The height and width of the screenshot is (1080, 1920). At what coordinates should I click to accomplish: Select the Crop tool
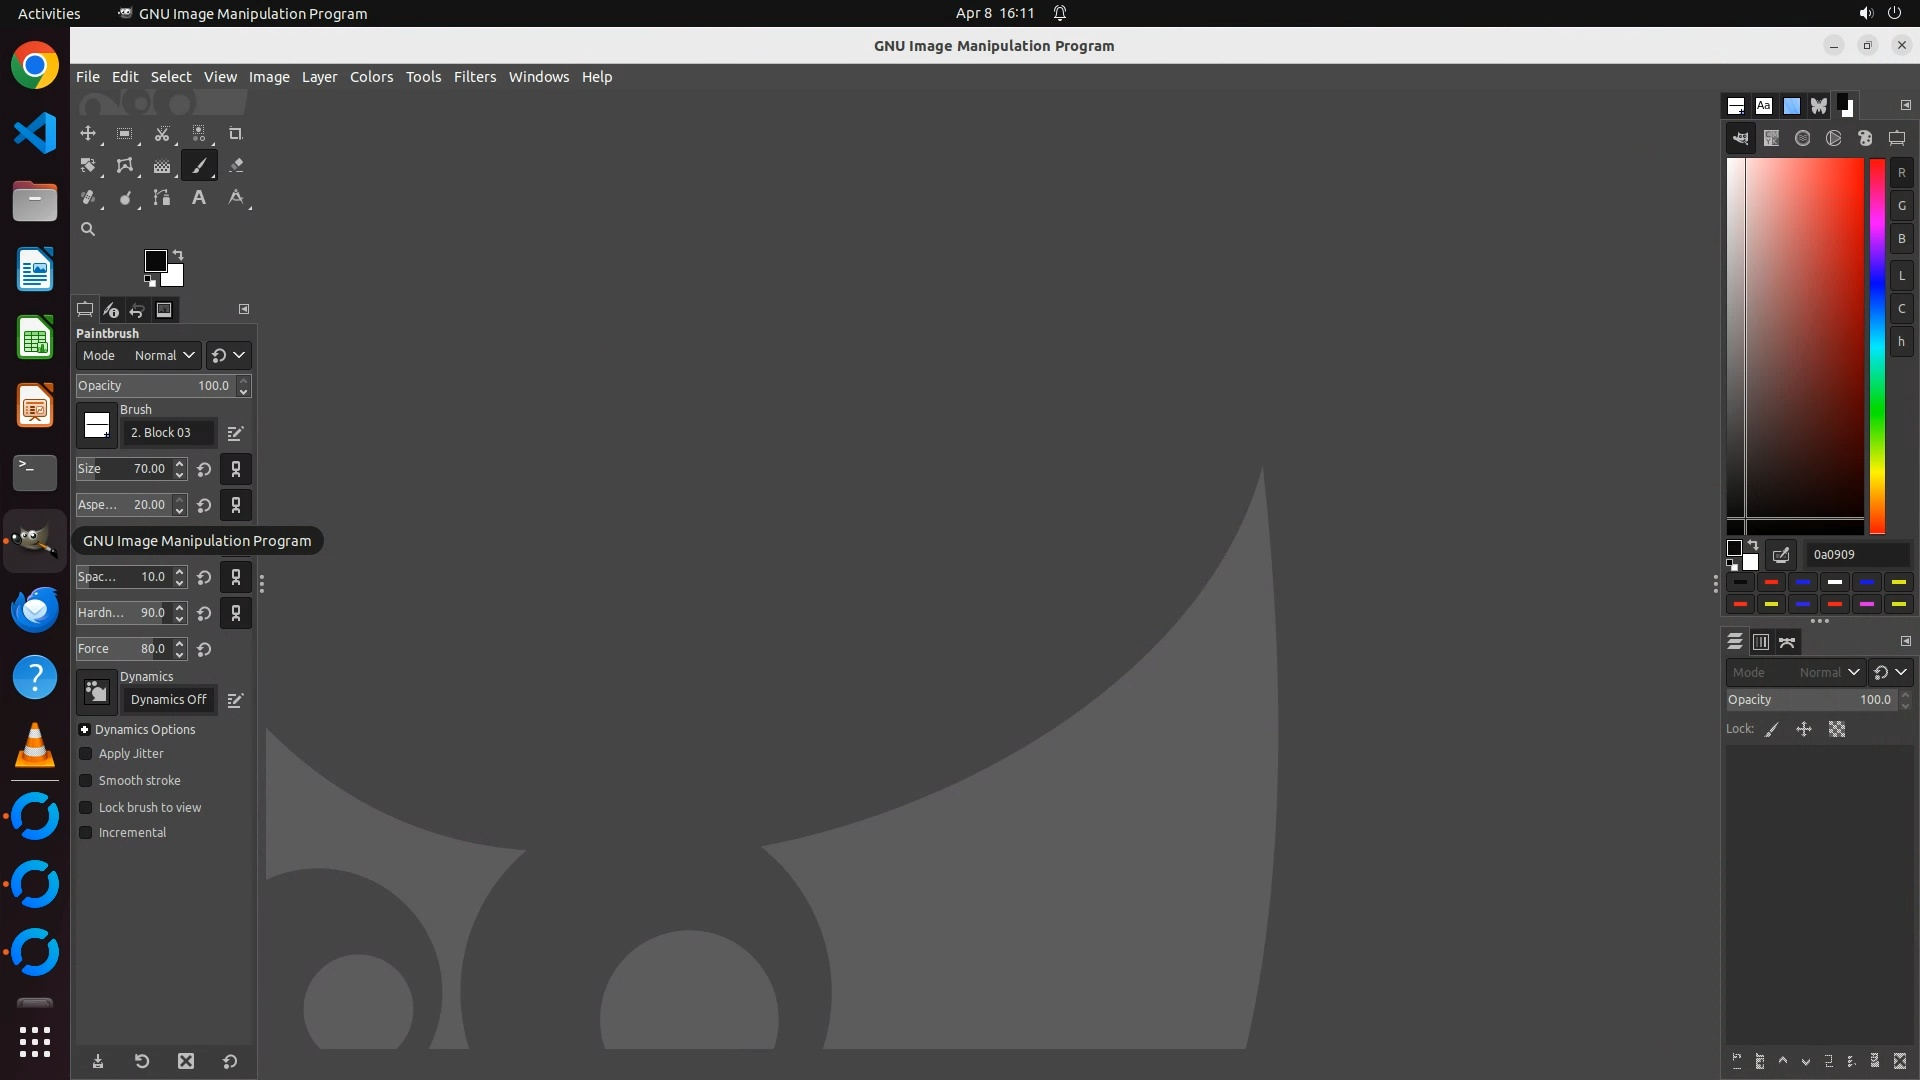coord(236,134)
